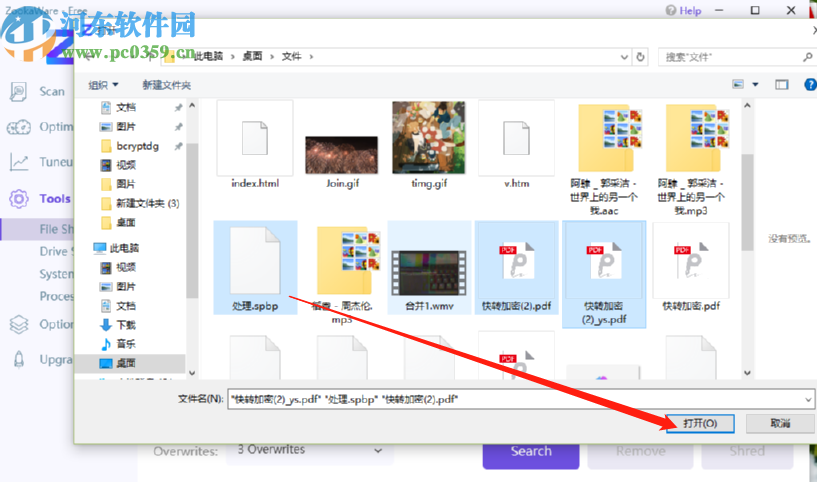
Task: Expand the 文件名 combo box dropdown
Action: (x=808, y=400)
